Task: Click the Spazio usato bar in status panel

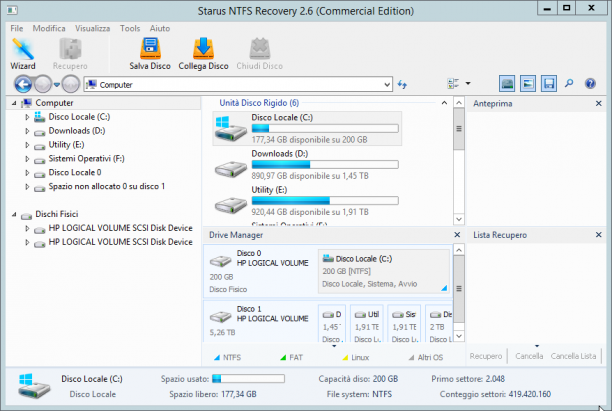Action: coord(248,379)
